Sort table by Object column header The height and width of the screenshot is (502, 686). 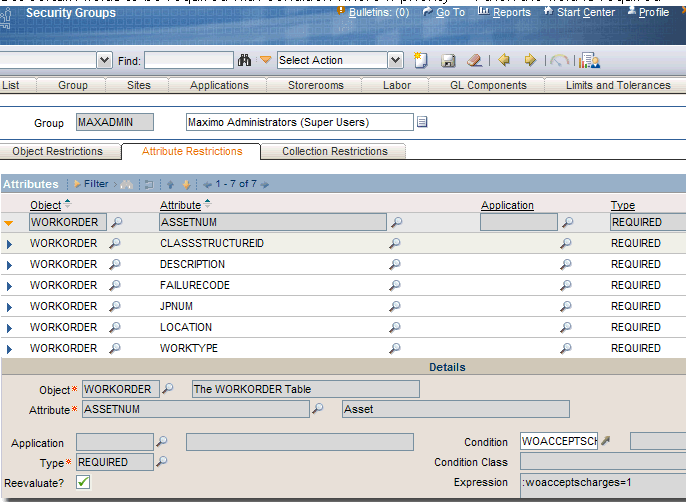pos(46,205)
